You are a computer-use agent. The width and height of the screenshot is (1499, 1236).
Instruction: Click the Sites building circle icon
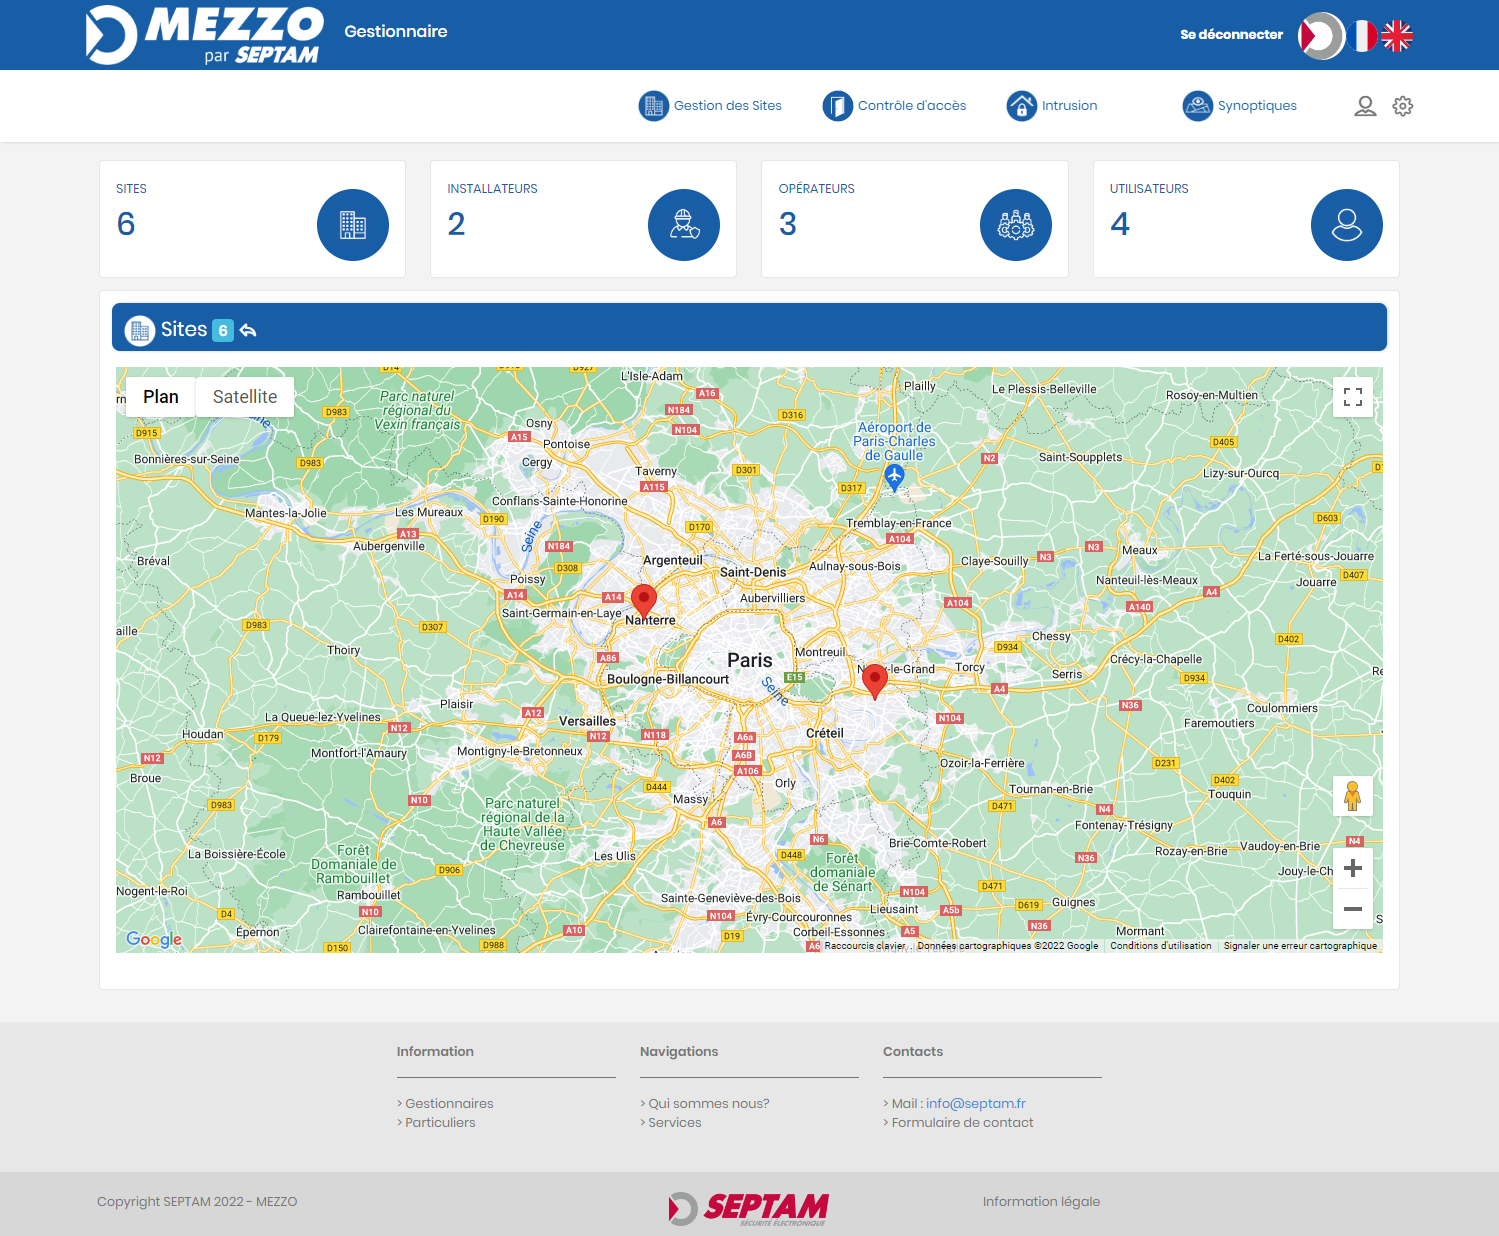[352, 225]
